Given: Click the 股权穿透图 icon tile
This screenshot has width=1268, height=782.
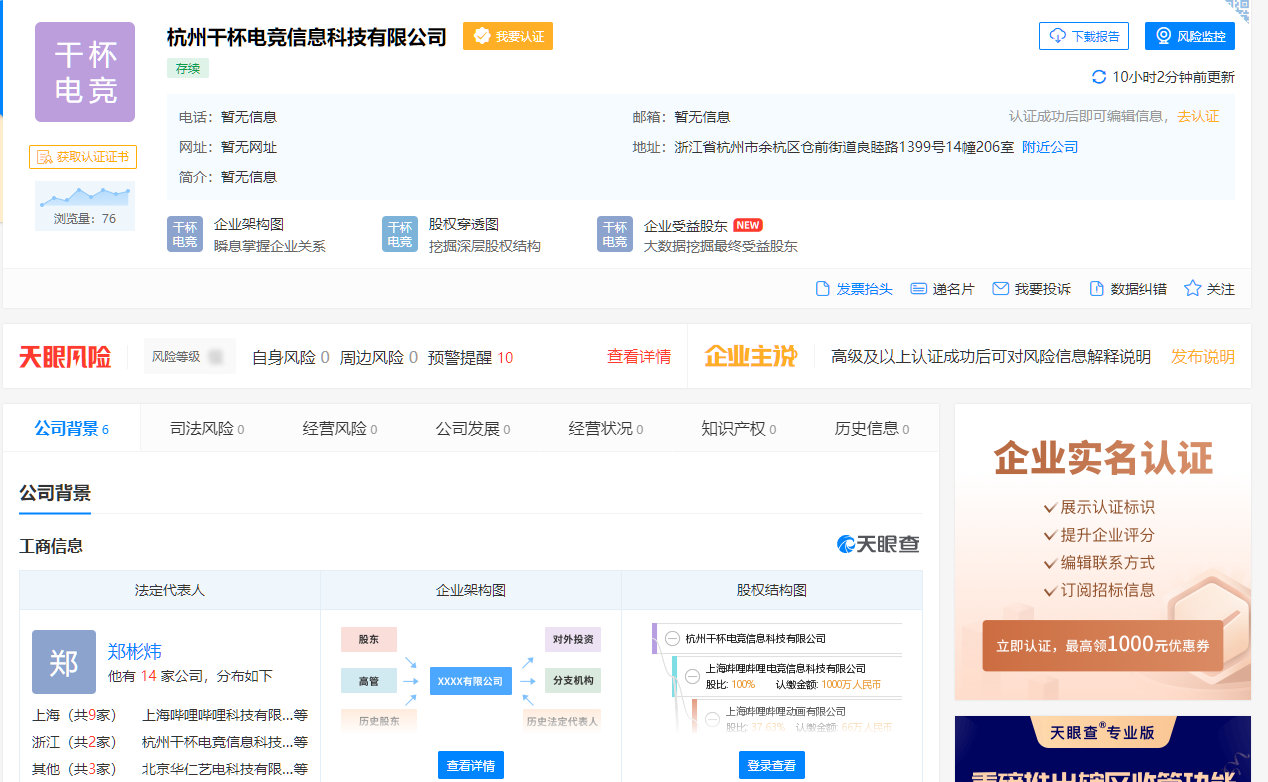Looking at the screenshot, I should pos(400,234).
